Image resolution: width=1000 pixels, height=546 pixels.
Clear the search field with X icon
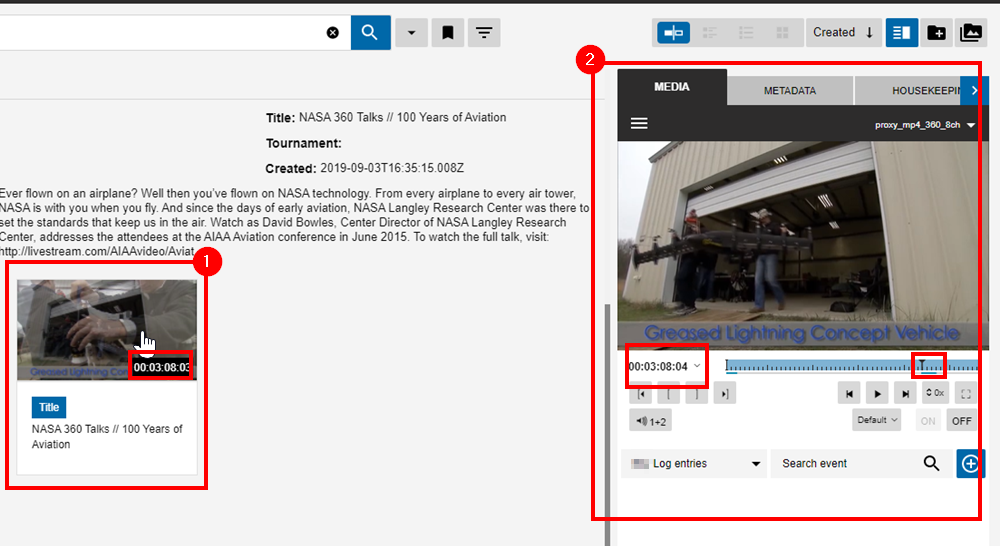[333, 33]
